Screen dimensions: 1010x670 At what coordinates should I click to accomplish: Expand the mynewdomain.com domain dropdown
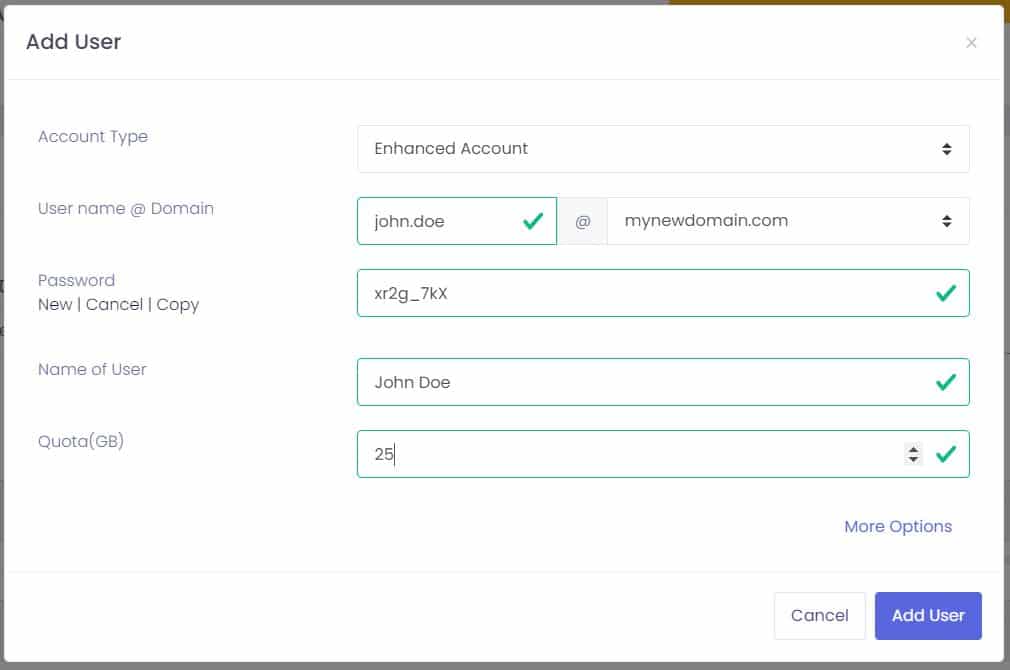787,221
